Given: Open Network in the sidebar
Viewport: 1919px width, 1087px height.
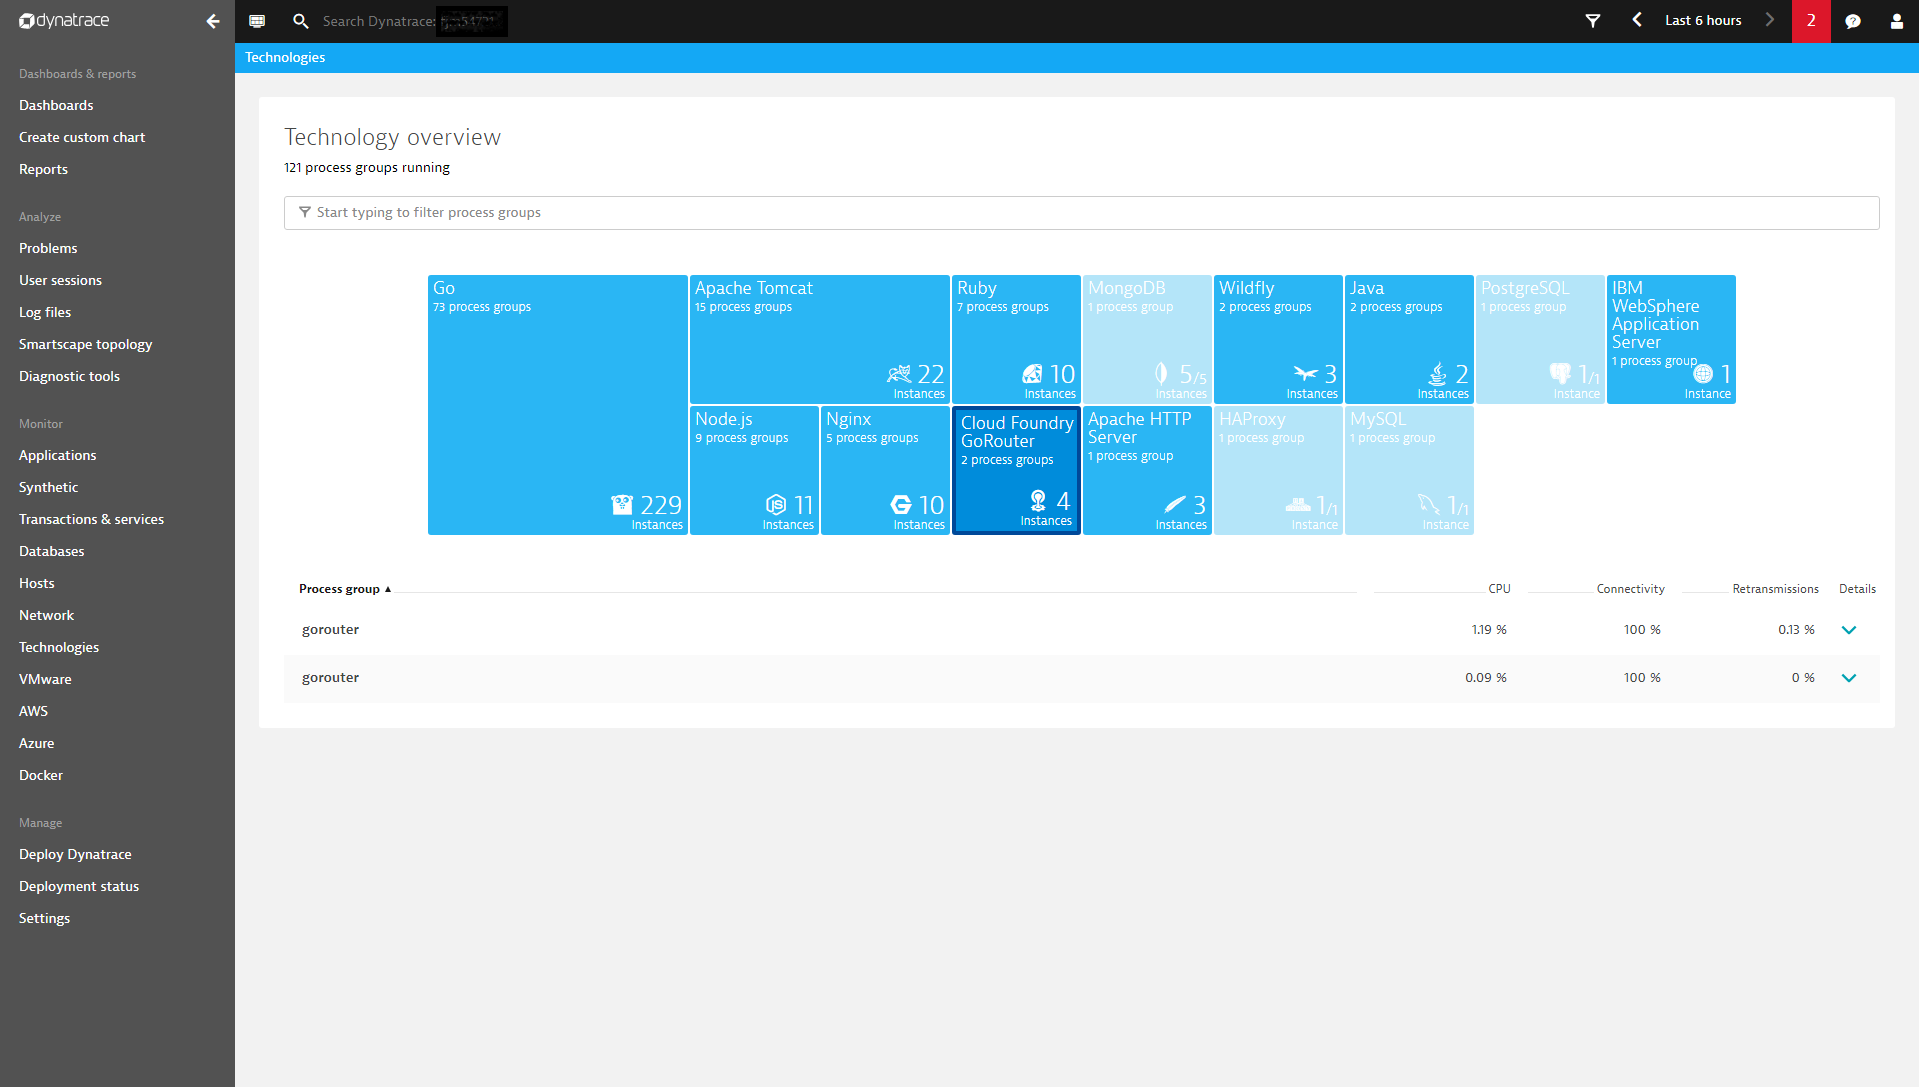Looking at the screenshot, I should (46, 616).
